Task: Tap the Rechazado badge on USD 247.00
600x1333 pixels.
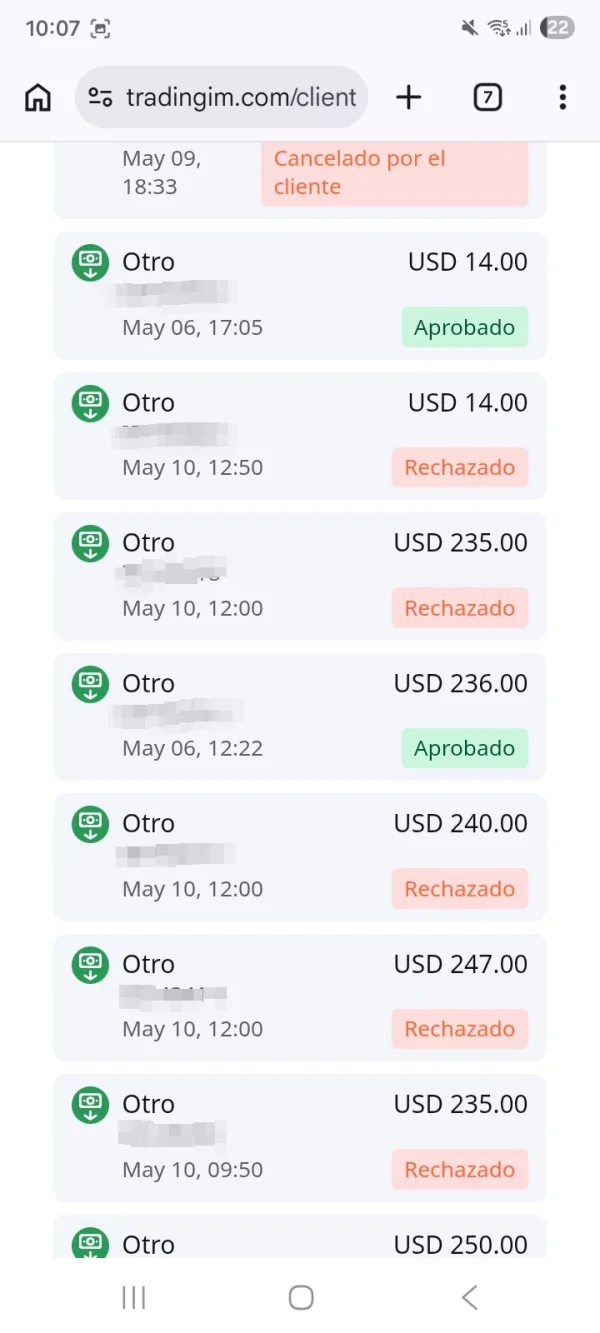Action: (x=459, y=1029)
